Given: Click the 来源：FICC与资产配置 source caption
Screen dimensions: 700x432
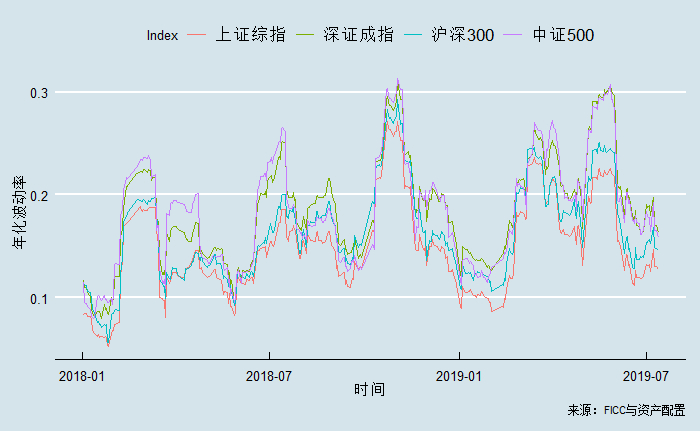Looking at the screenshot, I should point(626,410).
